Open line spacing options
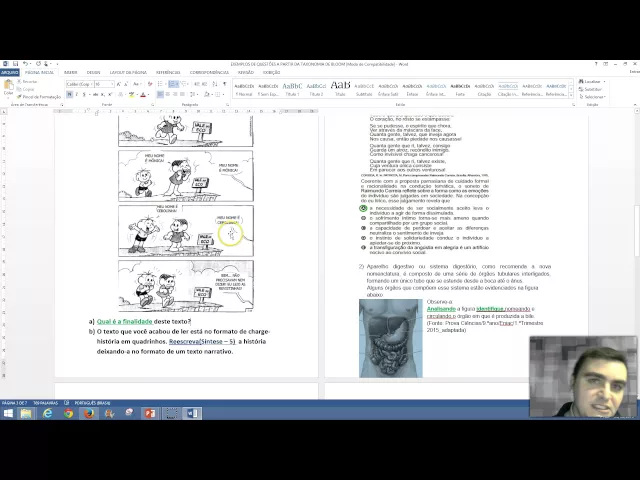This screenshot has height=480, width=640. click(193, 94)
